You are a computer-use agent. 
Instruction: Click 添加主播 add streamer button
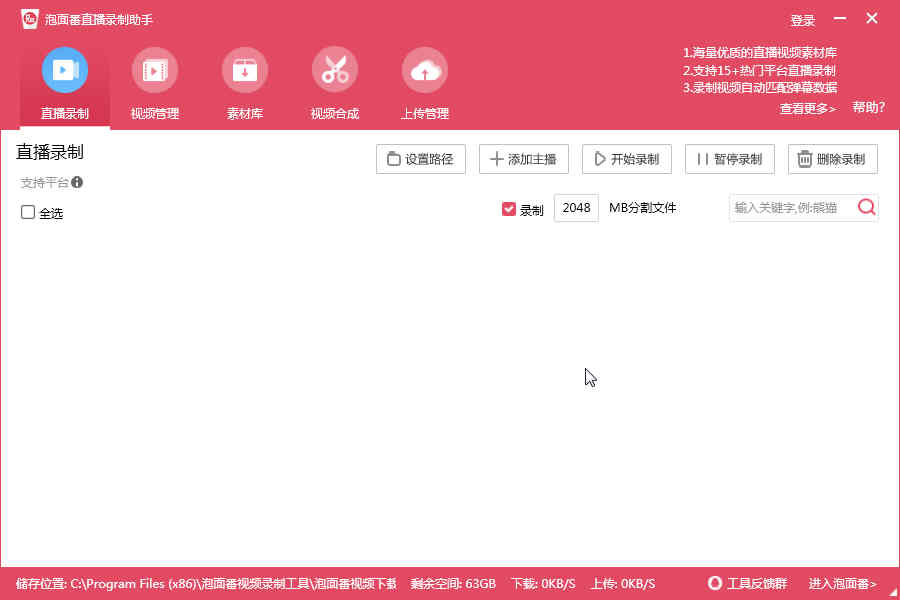click(523, 159)
